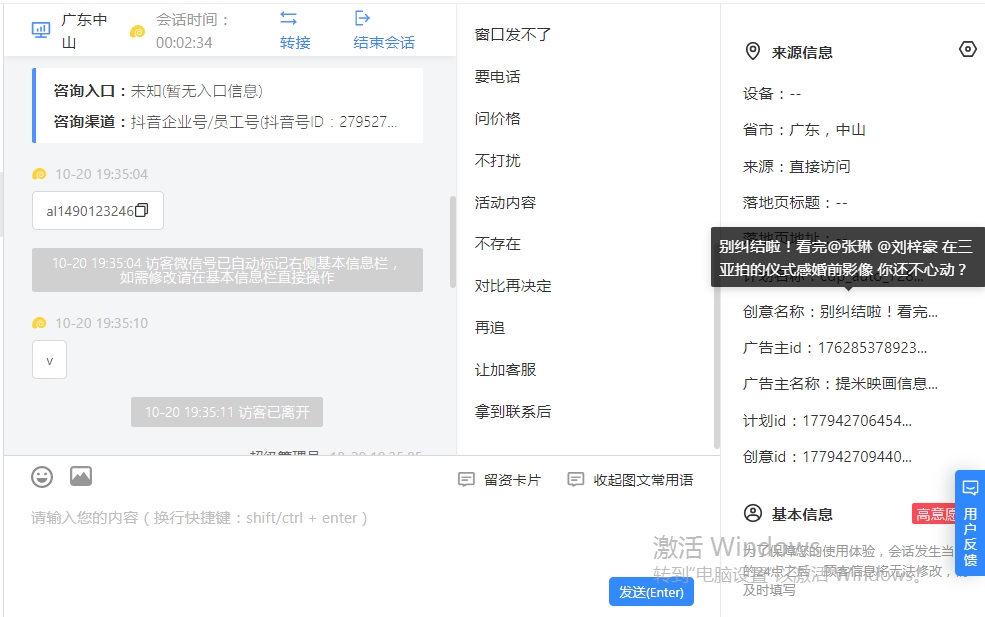
Task: Click the person icon beside 基本信息
Action: pos(753,513)
